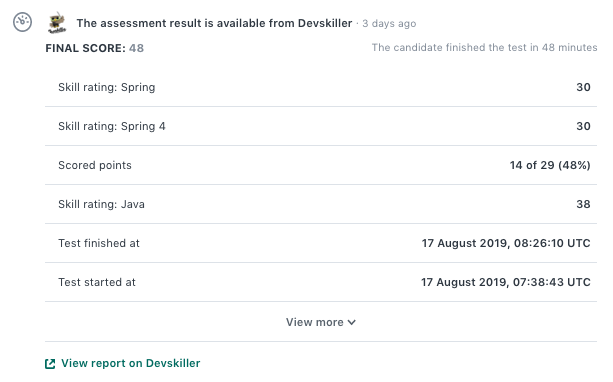Click the 3 days ago timestamp
Screen dimensions: 613x382
pos(389,24)
